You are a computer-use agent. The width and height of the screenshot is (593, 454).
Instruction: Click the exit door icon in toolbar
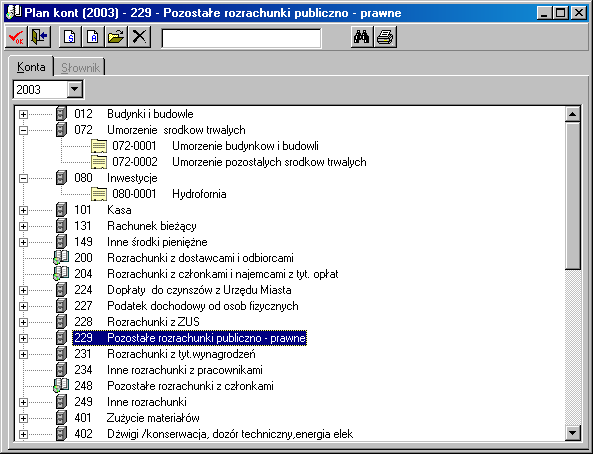(x=39, y=37)
